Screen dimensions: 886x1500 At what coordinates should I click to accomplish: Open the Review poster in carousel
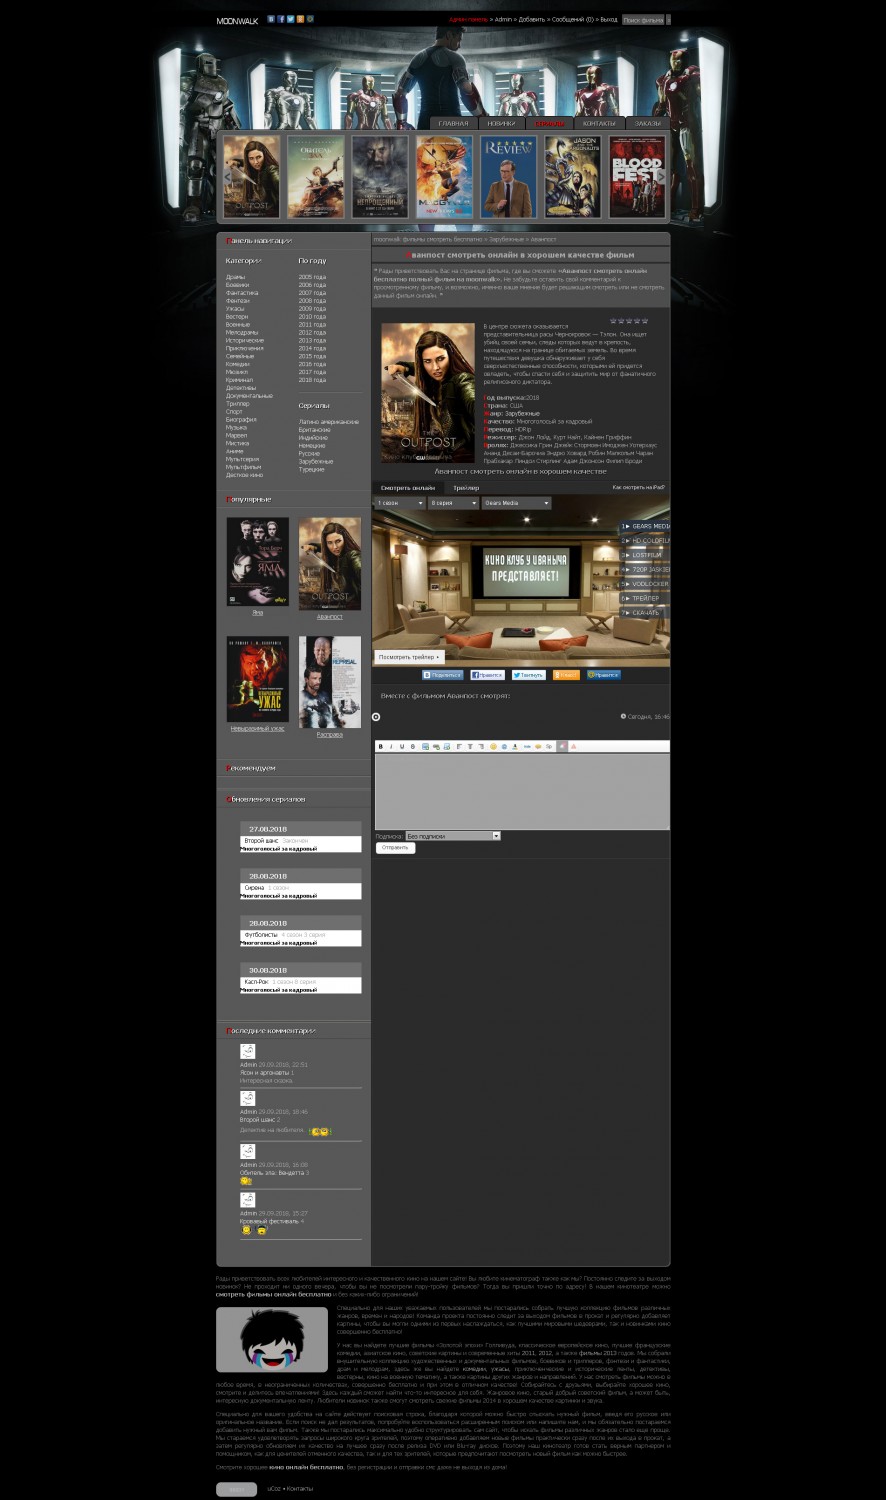pyautogui.click(x=508, y=177)
